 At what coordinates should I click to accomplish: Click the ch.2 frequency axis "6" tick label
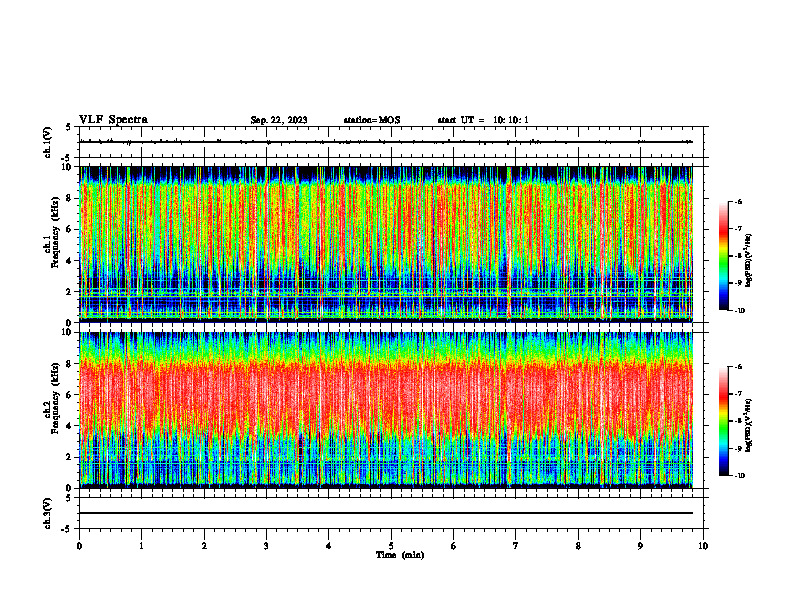pyautogui.click(x=68, y=395)
